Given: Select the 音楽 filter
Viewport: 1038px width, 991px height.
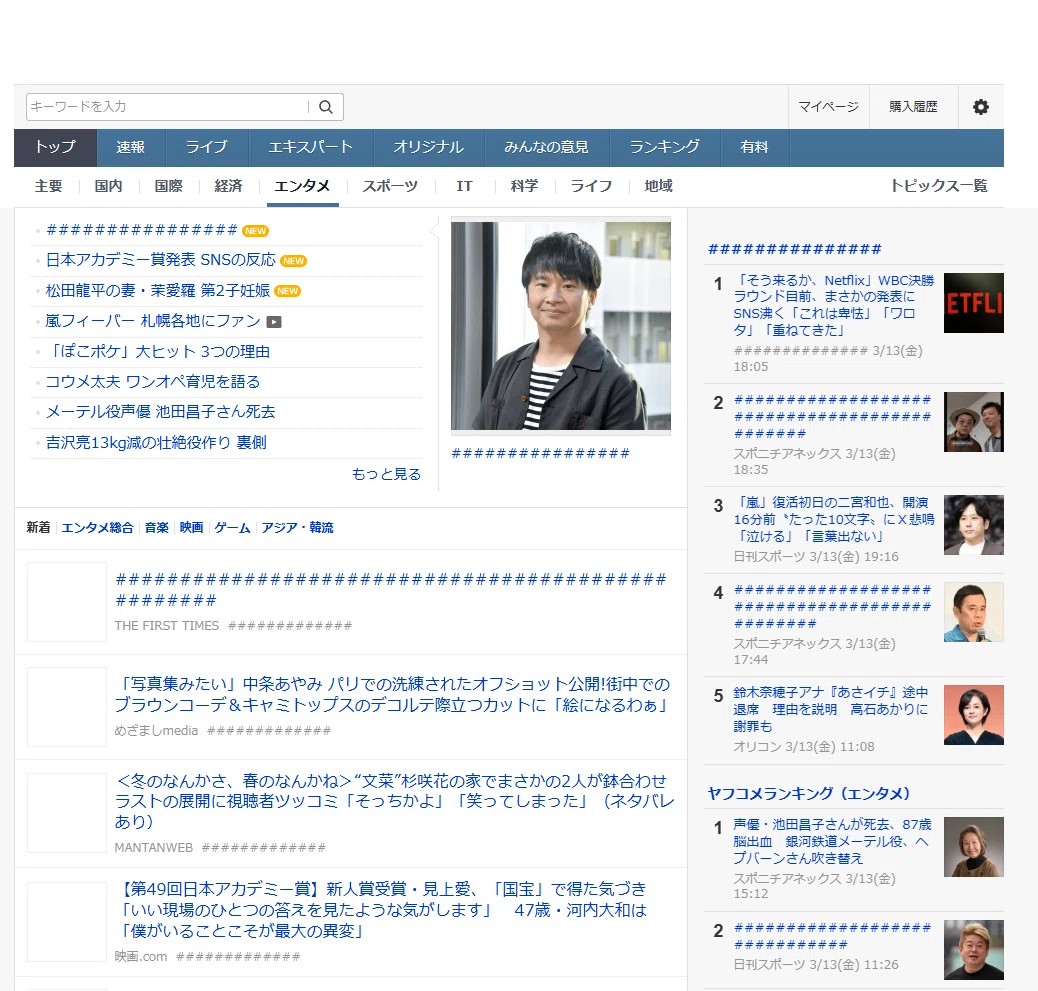Looking at the screenshot, I should (x=157, y=528).
